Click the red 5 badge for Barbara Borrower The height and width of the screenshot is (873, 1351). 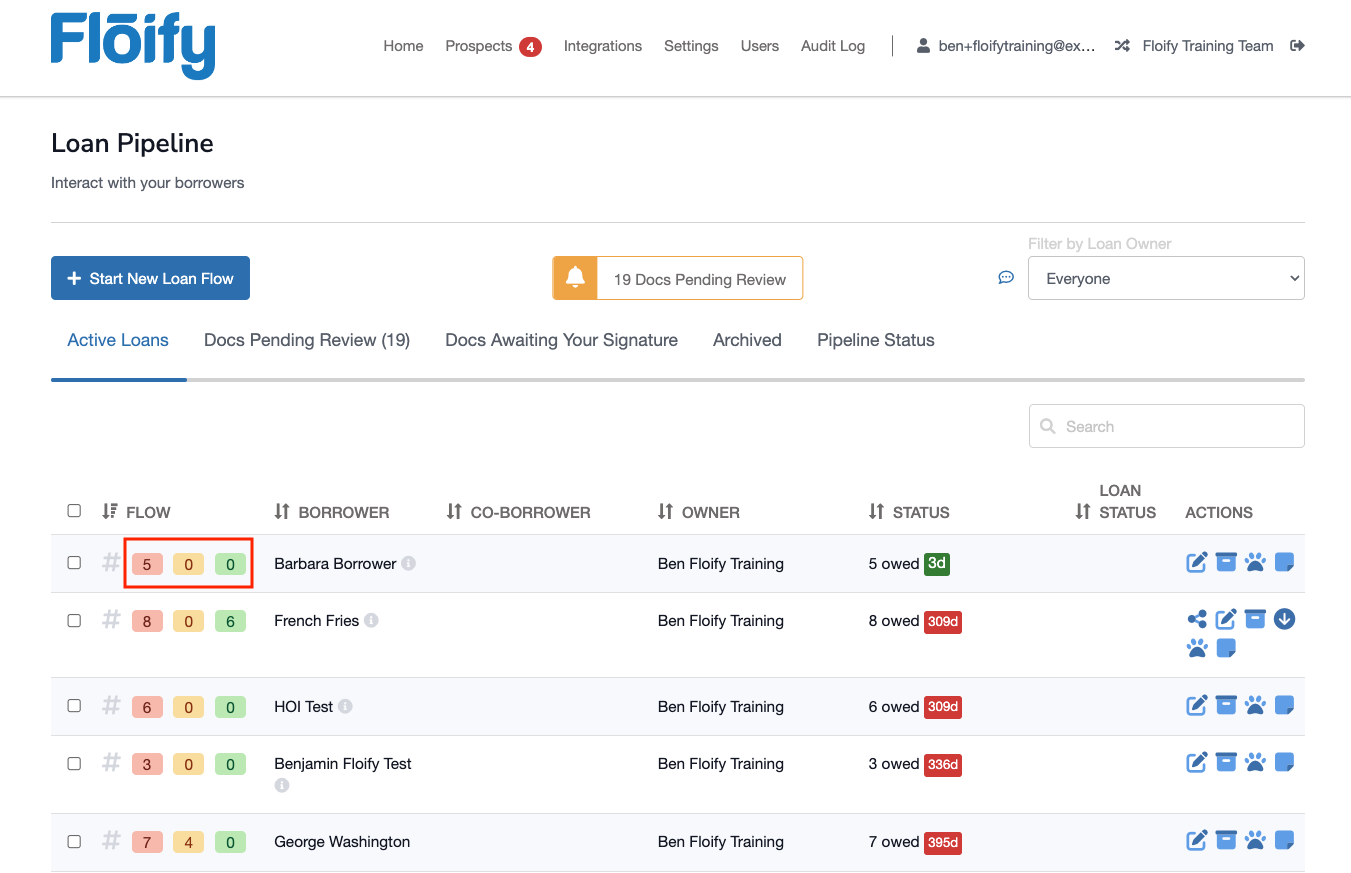147,564
